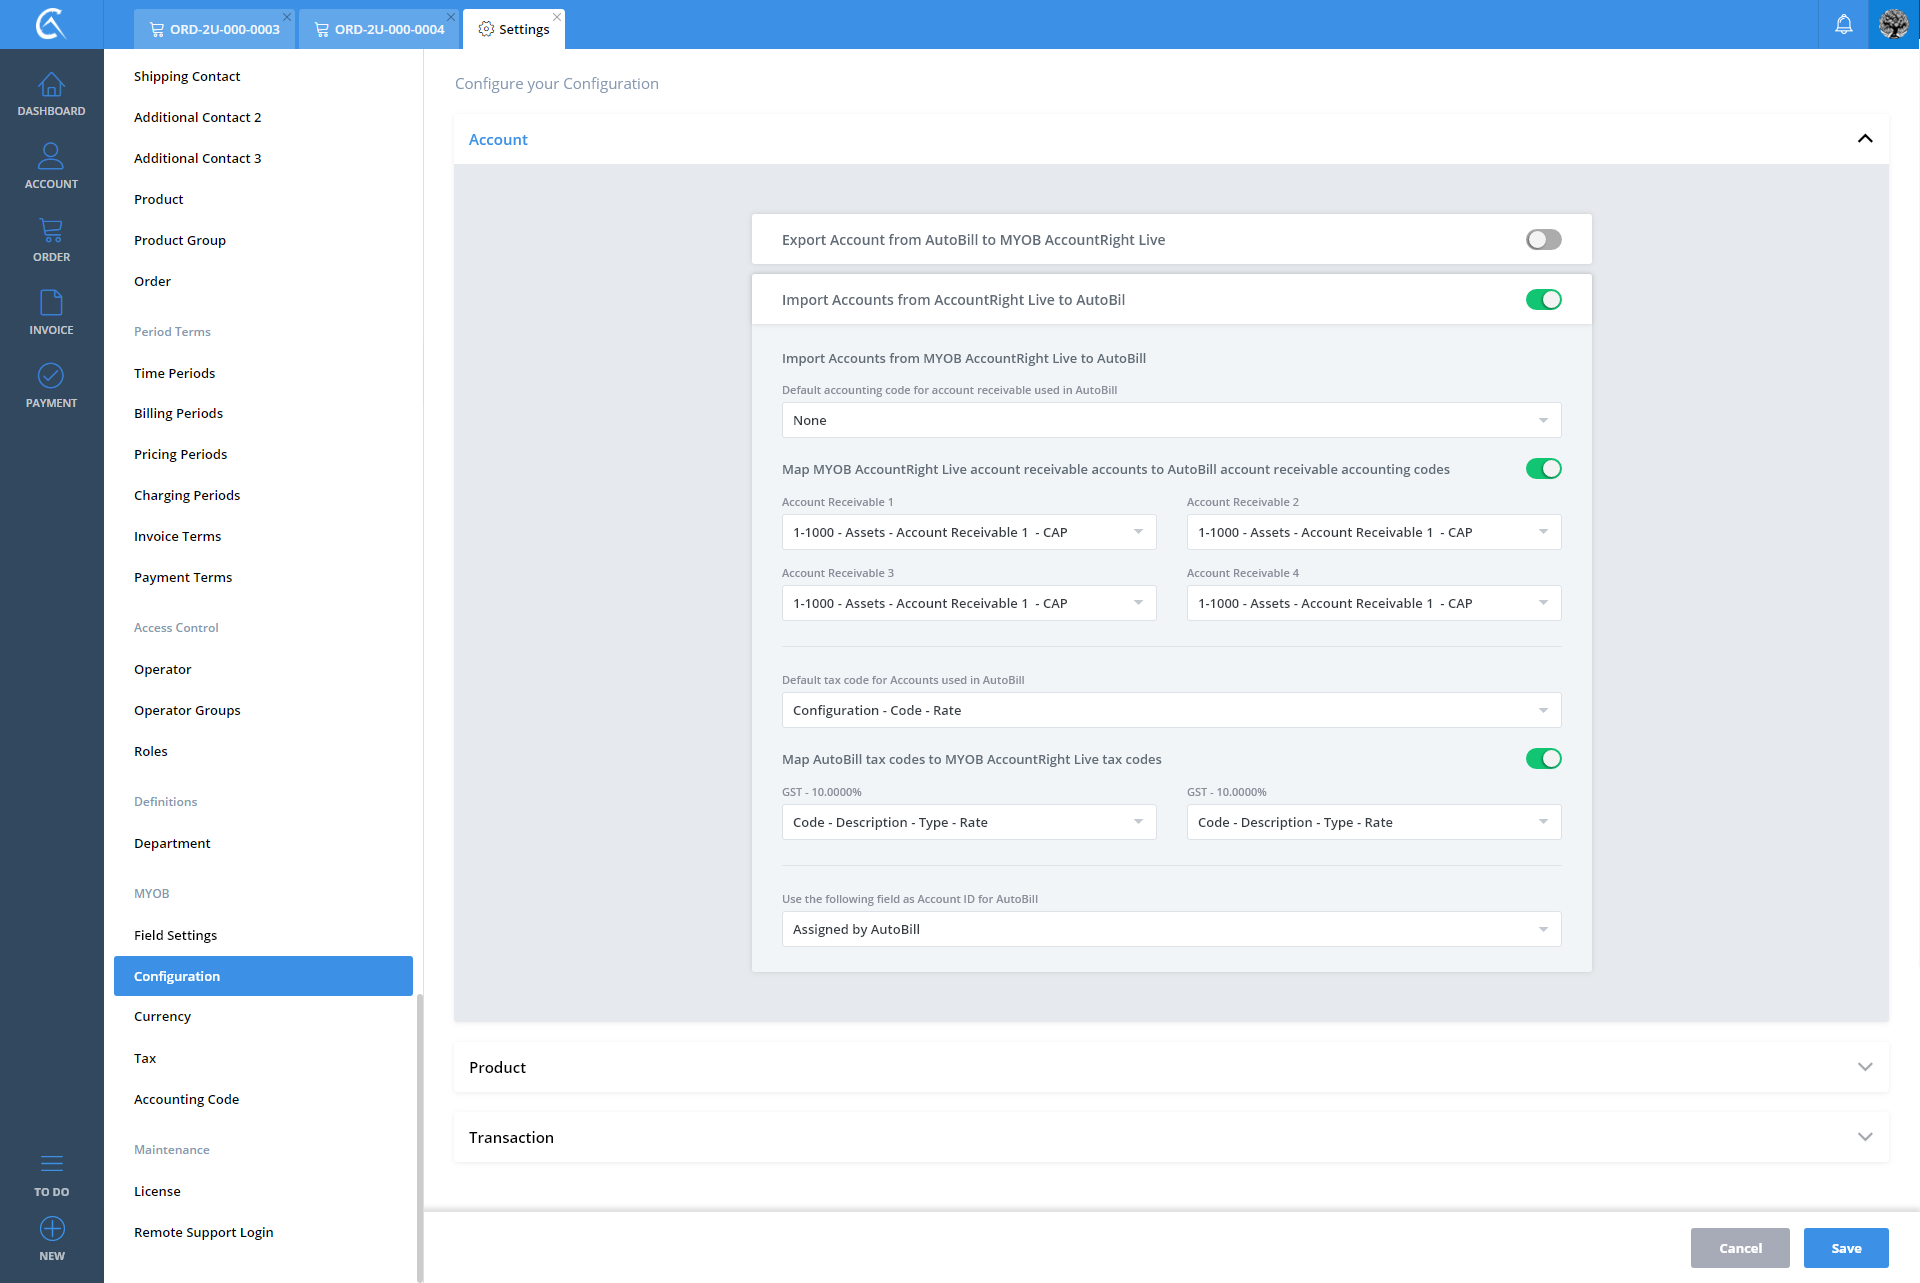Open the Order cart icon
Screen dimensions: 1920x1283
[x=51, y=240]
